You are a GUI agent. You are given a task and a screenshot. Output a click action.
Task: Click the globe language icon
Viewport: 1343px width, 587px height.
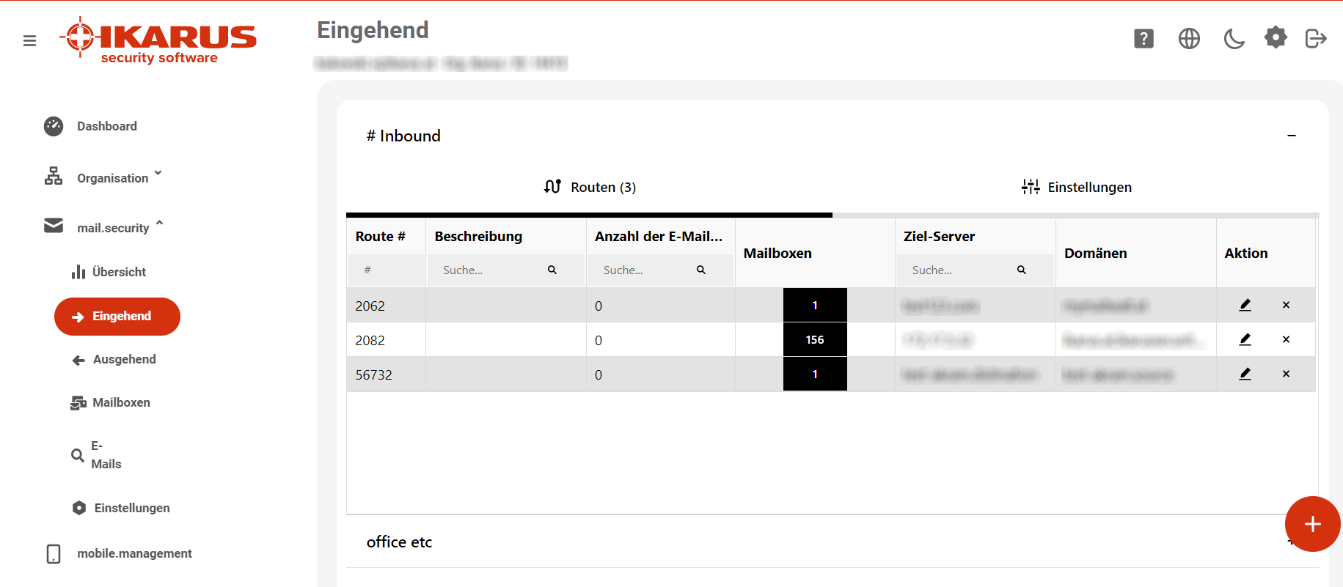tap(1189, 39)
